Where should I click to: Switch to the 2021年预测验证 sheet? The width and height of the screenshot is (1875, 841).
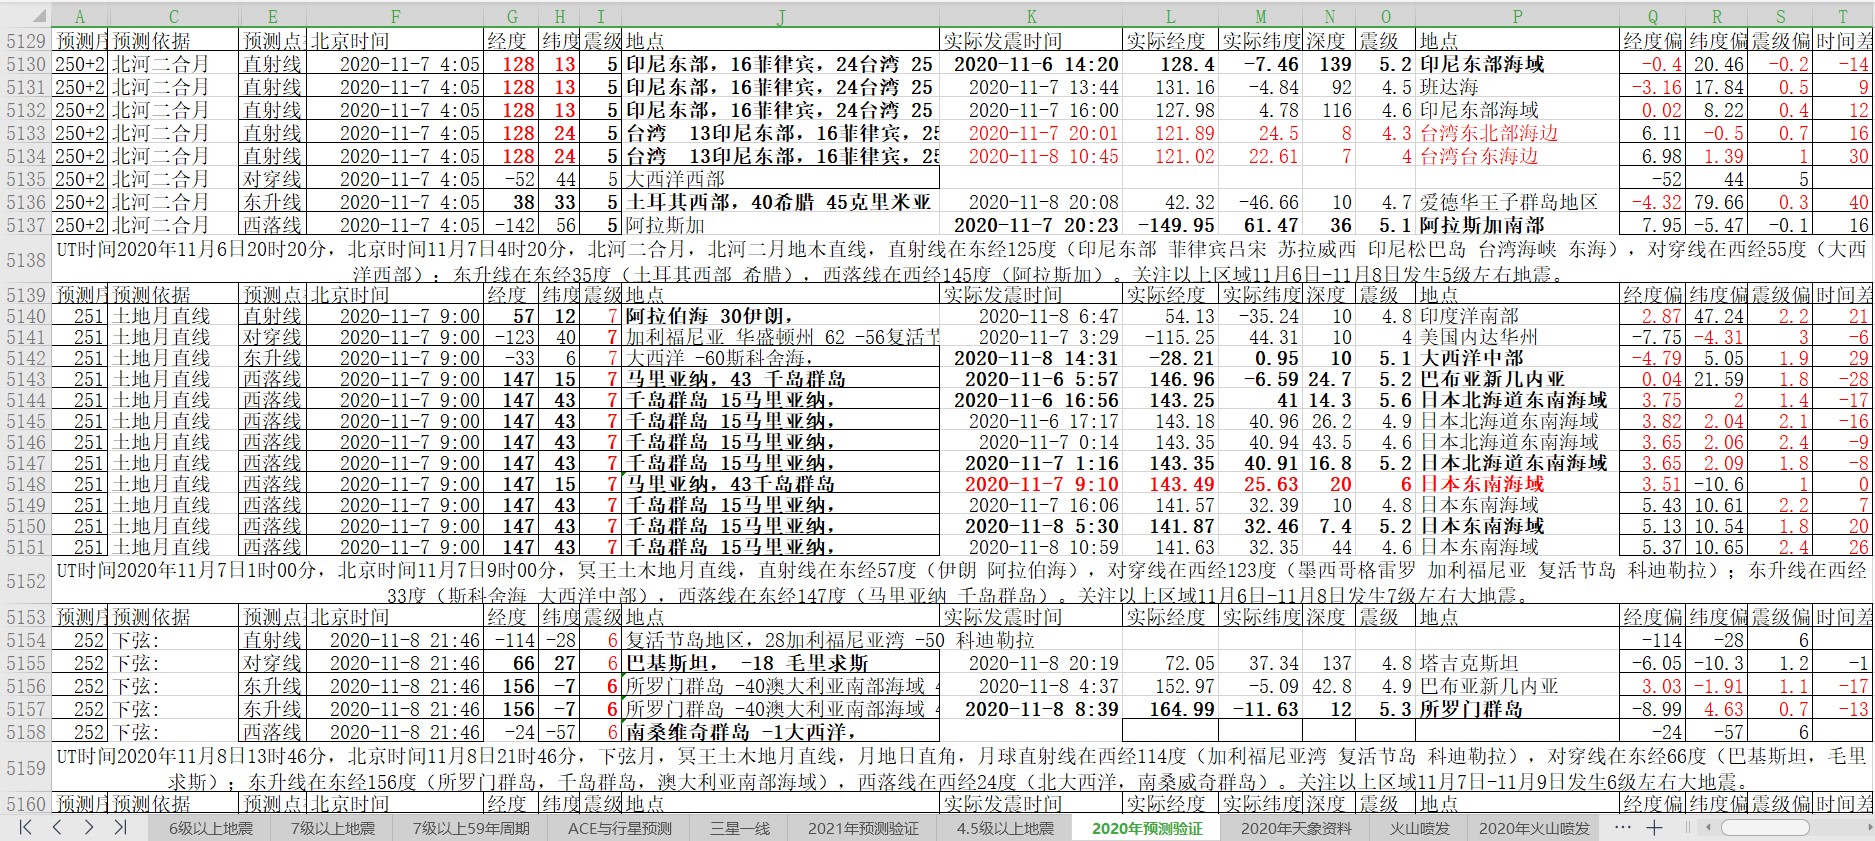tap(863, 828)
